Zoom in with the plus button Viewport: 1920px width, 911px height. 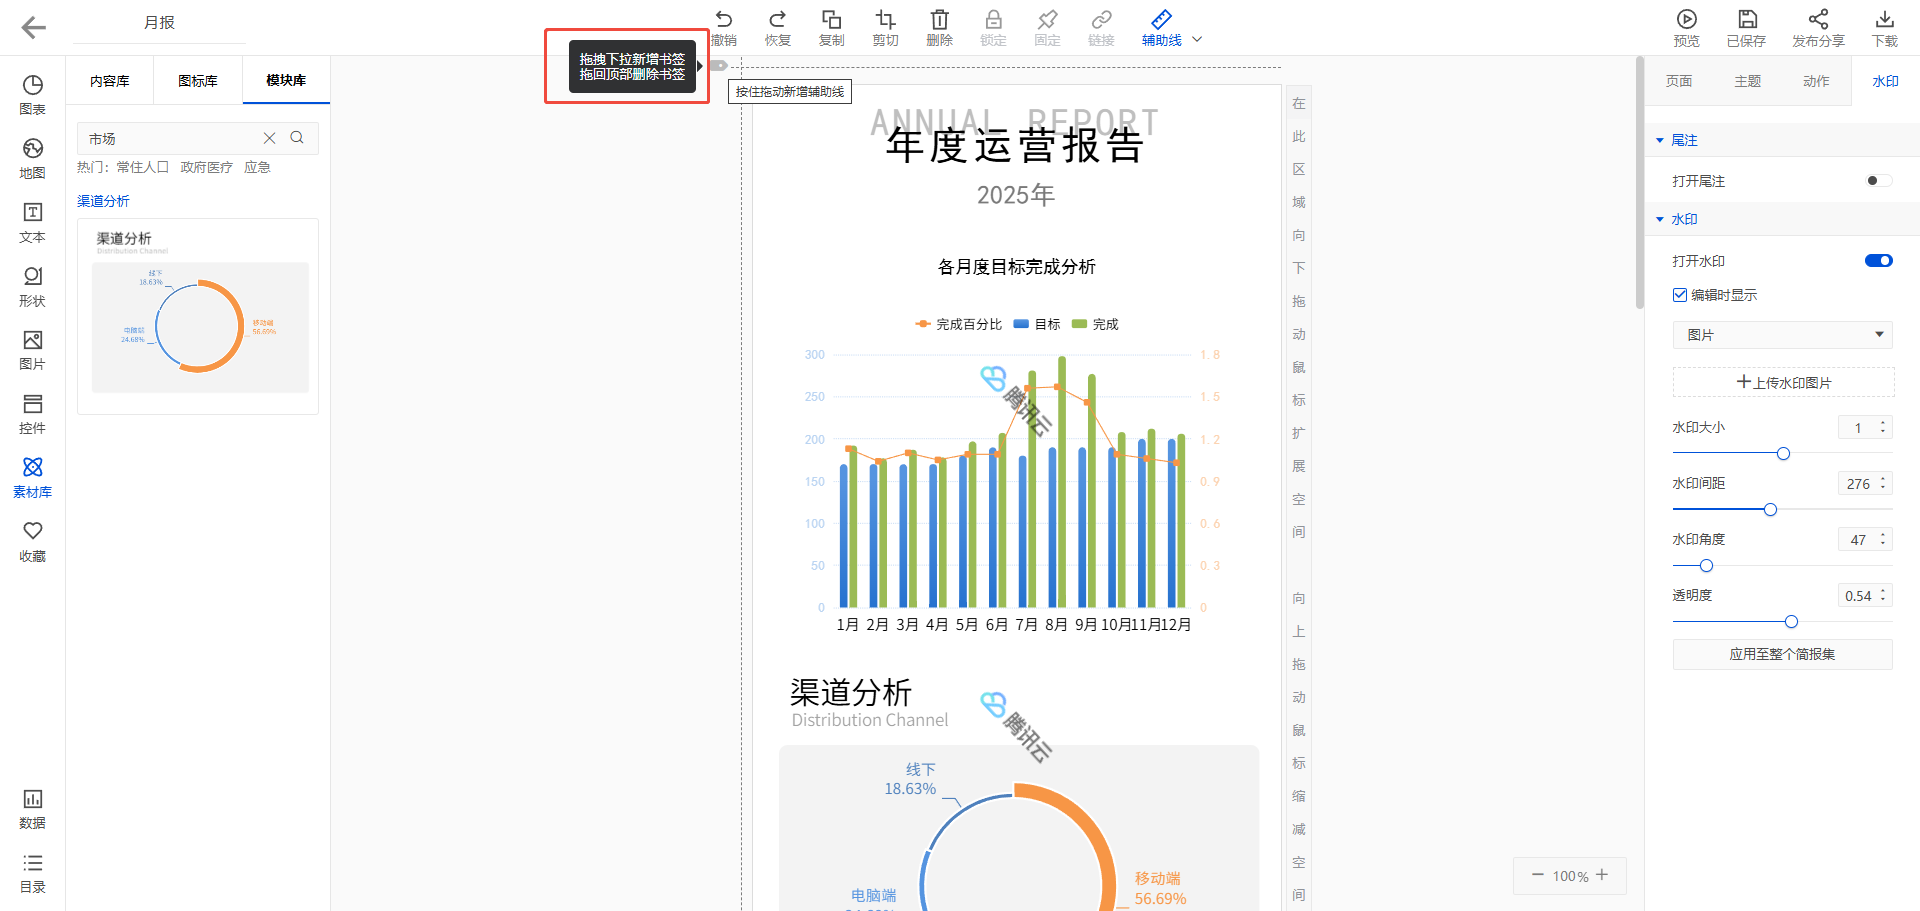point(1602,875)
